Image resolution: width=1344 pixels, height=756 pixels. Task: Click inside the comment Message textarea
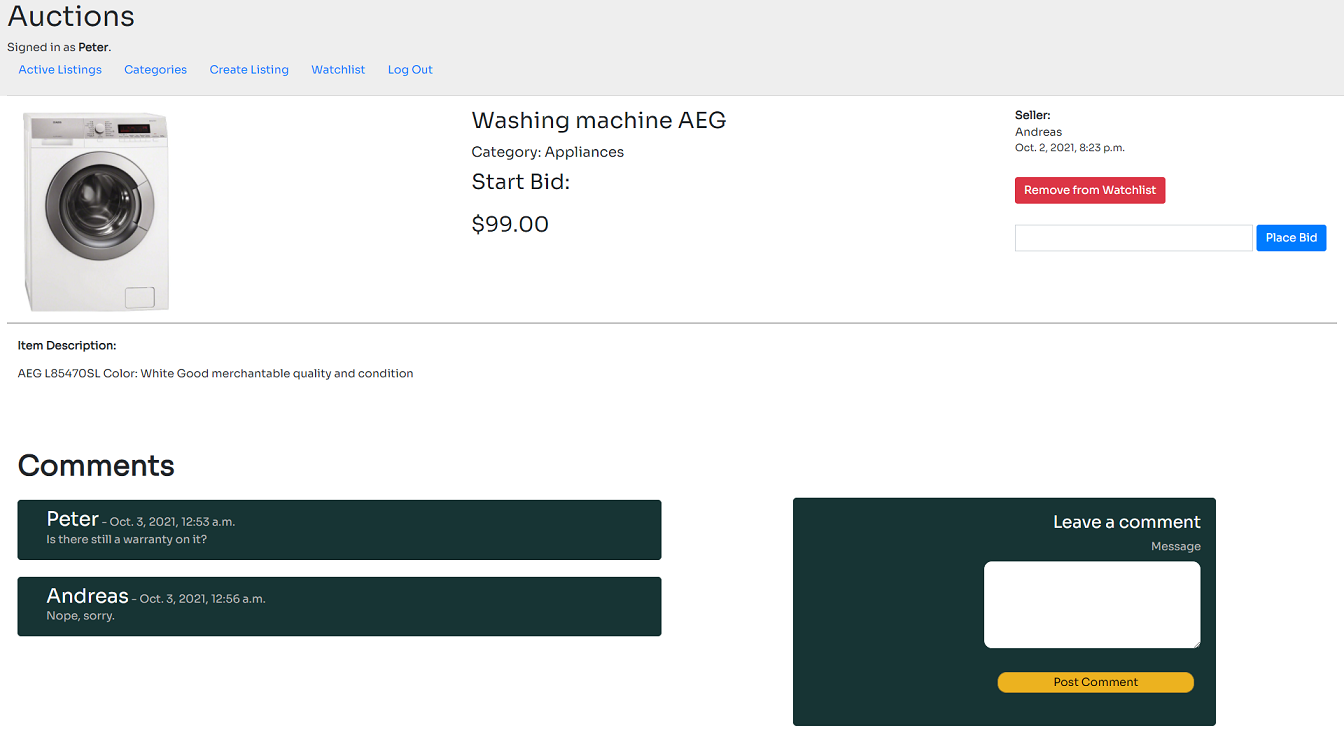click(1092, 605)
